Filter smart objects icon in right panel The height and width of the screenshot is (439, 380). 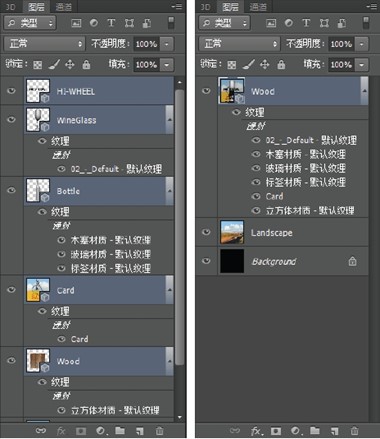[342, 23]
